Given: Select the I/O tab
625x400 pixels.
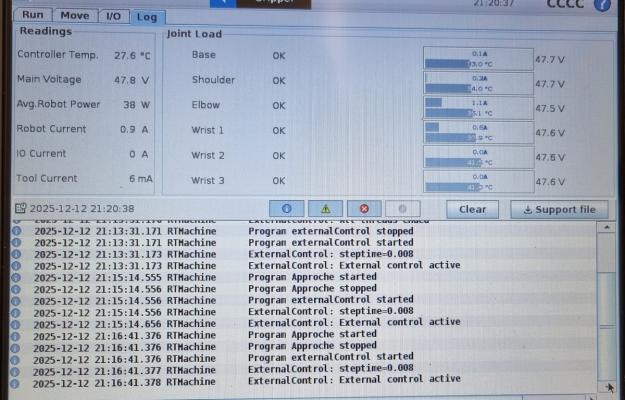Looking at the screenshot, I should pyautogui.click(x=113, y=16).
